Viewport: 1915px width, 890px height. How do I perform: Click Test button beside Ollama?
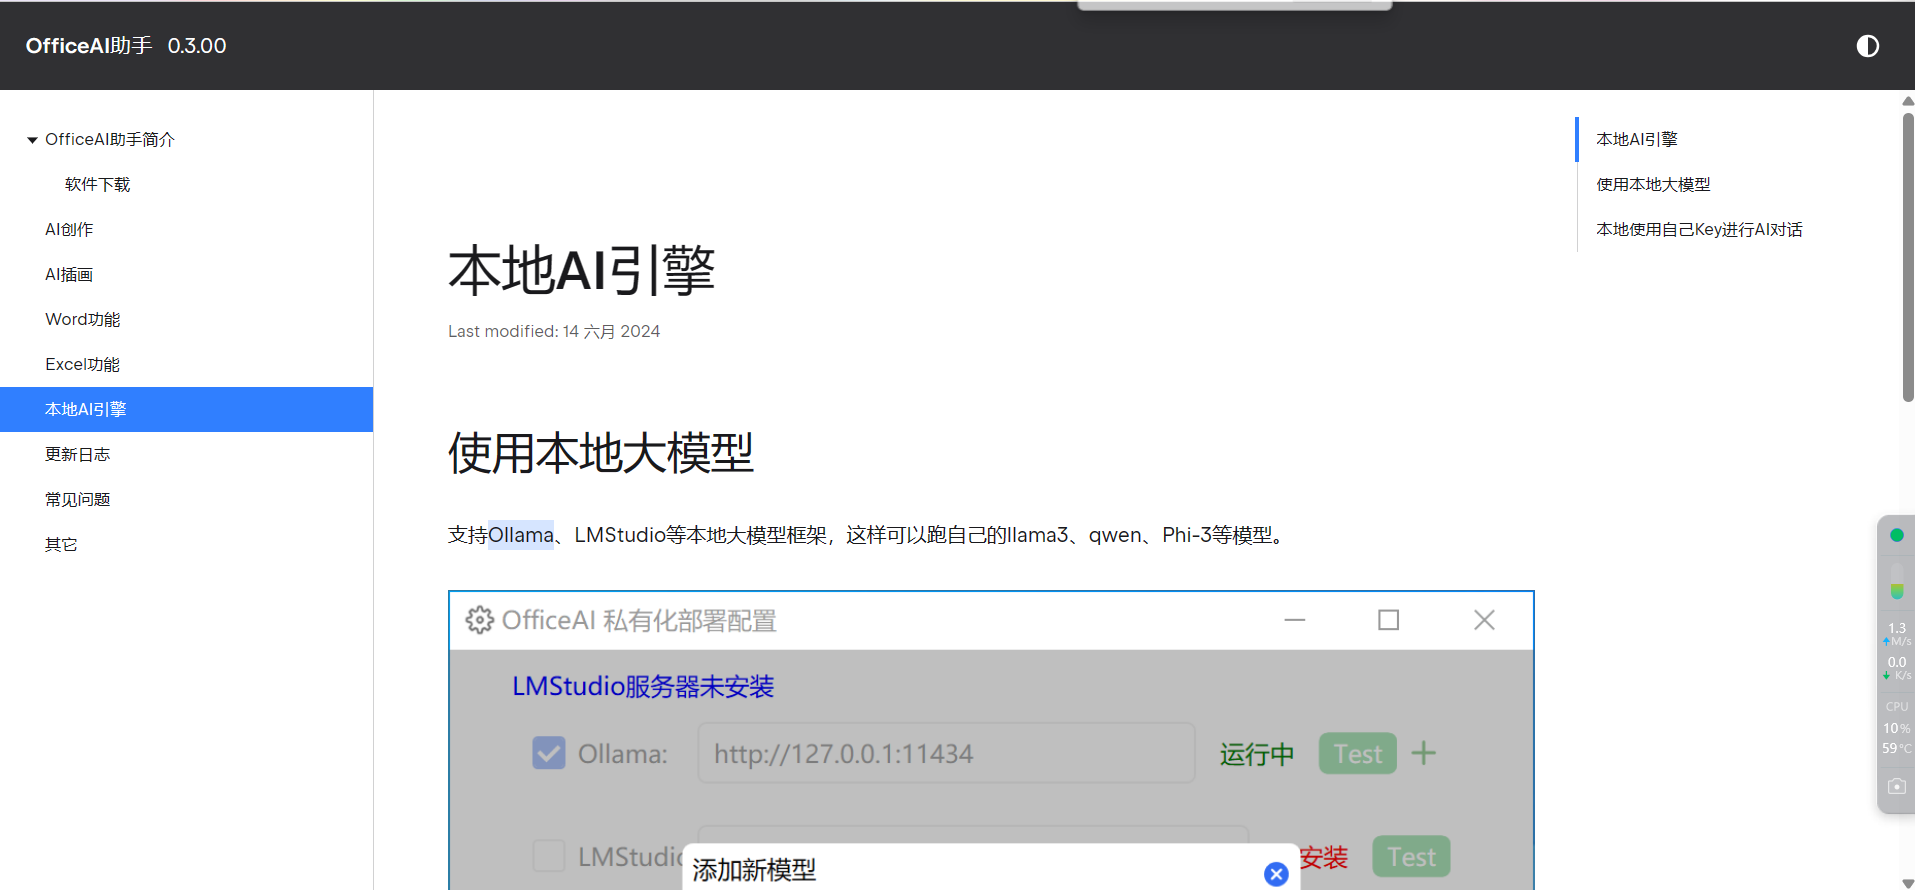click(1358, 753)
